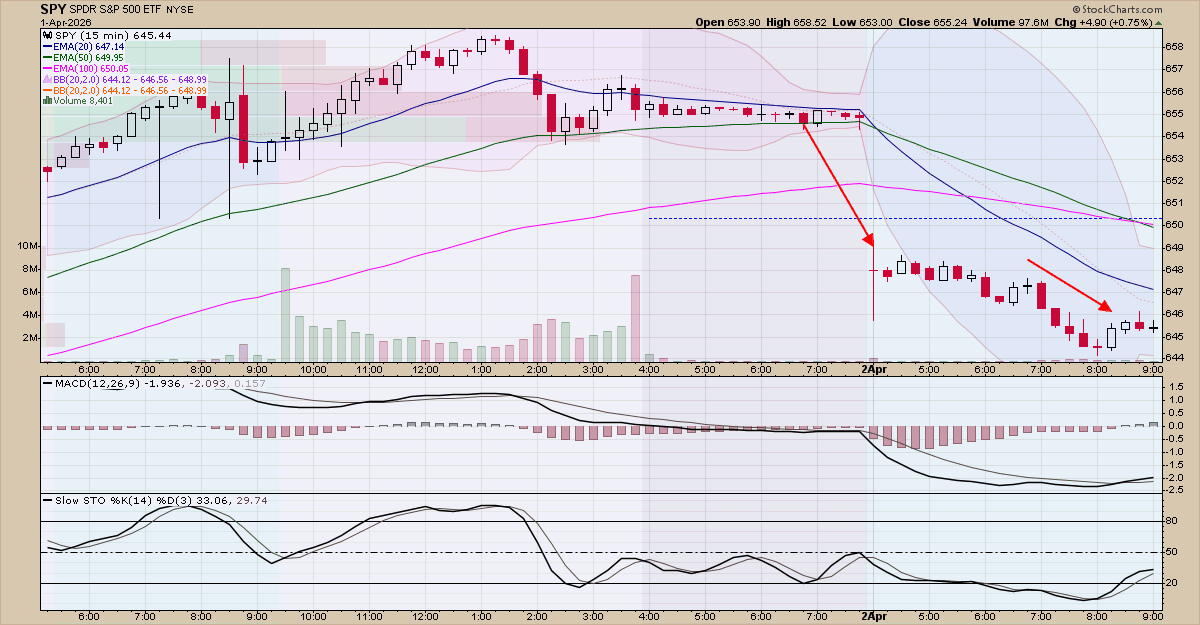
Task: Click the volume bars icon beside Volume 8,401
Action: click(48, 100)
